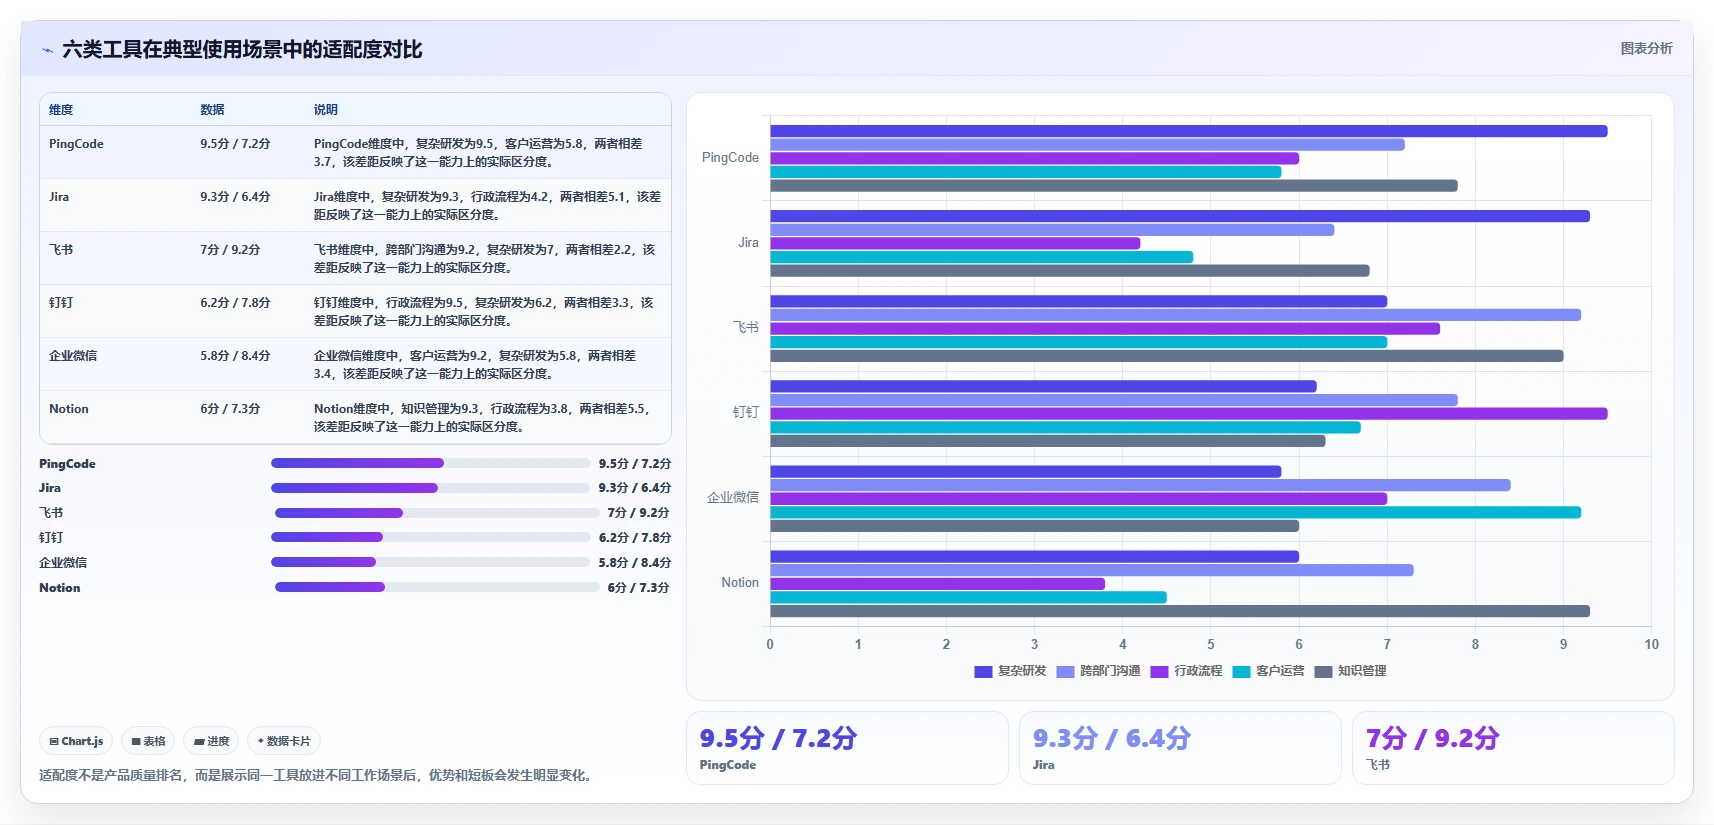Click table cell 5.8分 / 8.4分

pos(235,356)
